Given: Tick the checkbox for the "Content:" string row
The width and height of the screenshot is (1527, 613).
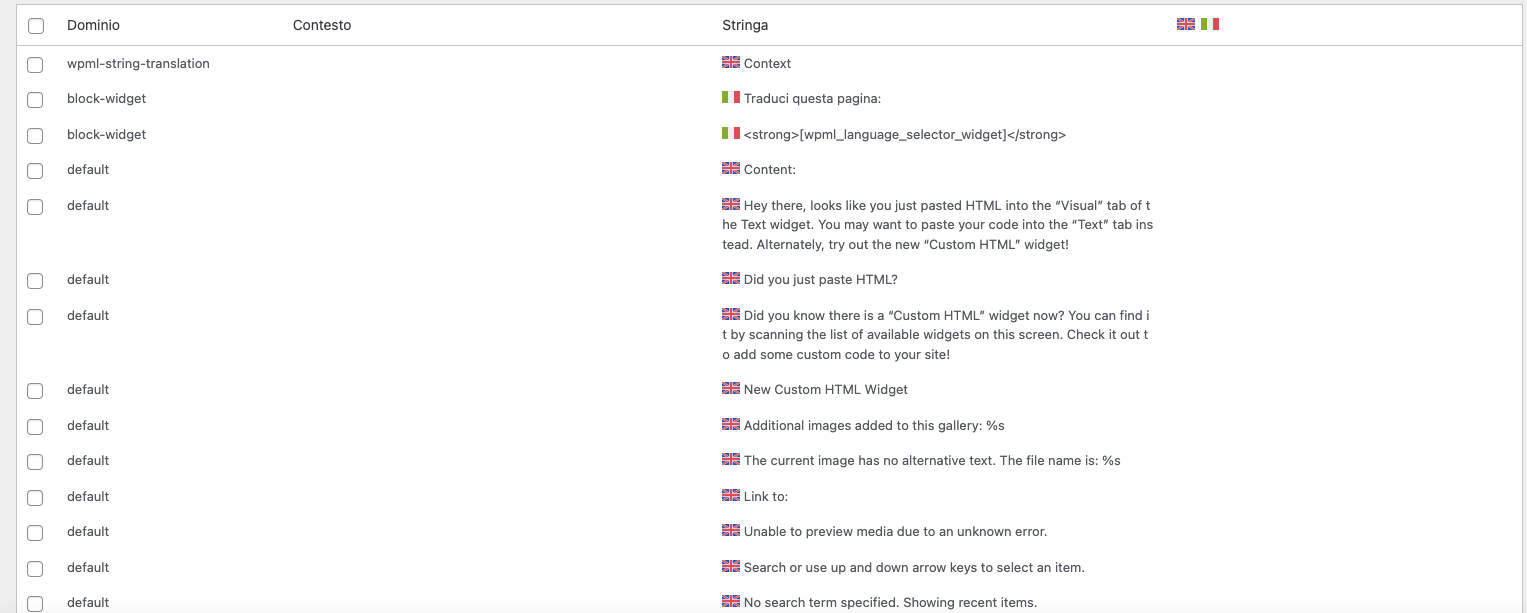Looking at the screenshot, I should click(35, 171).
